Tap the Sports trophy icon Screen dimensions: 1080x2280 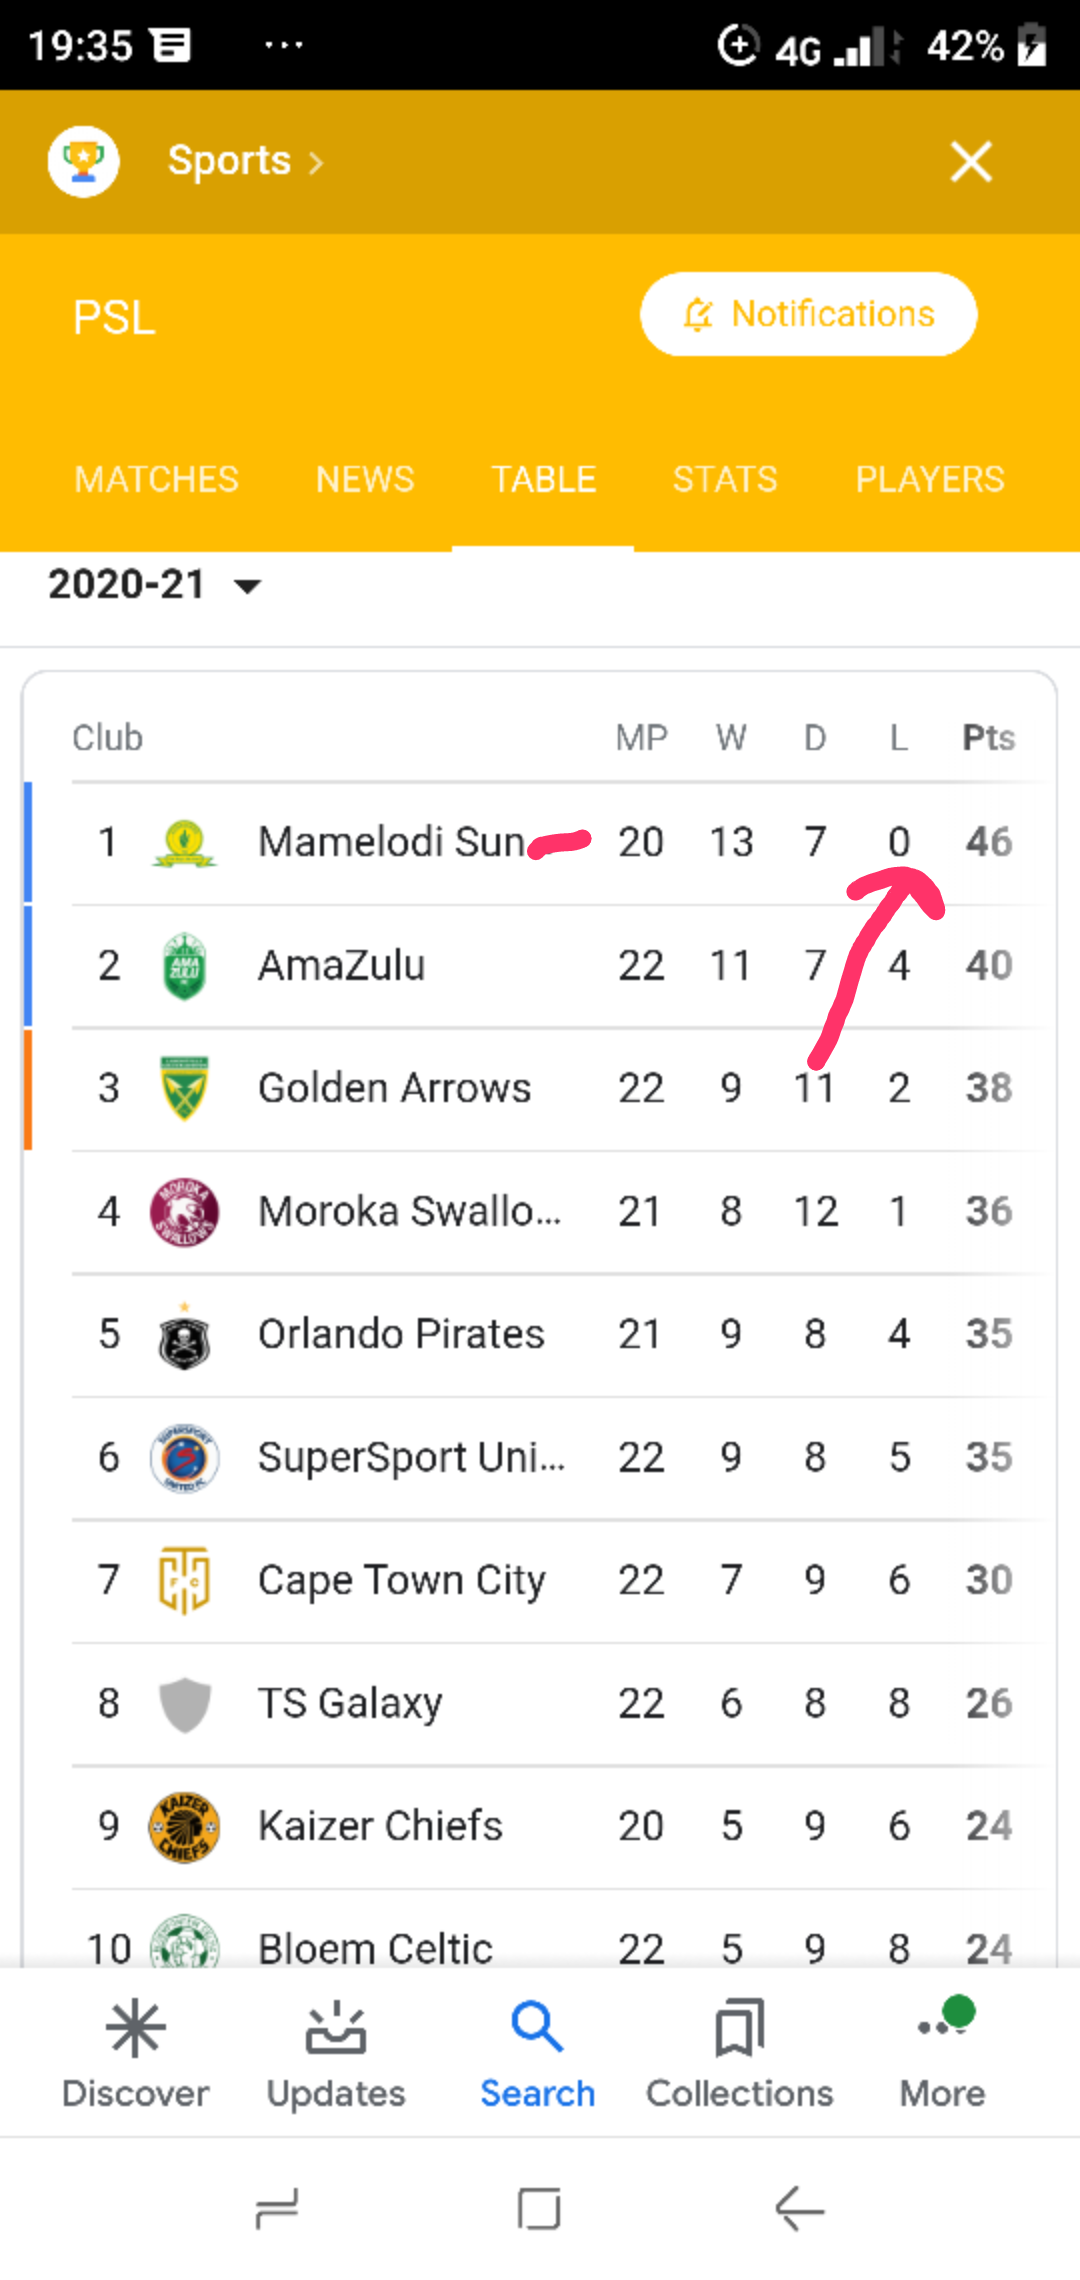tap(84, 161)
